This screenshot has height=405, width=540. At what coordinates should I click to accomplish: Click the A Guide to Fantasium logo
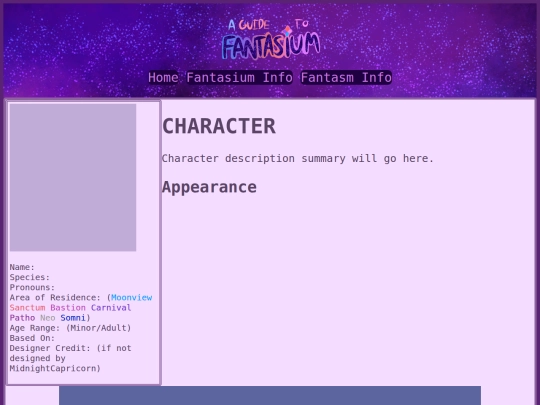[x=271, y=39]
